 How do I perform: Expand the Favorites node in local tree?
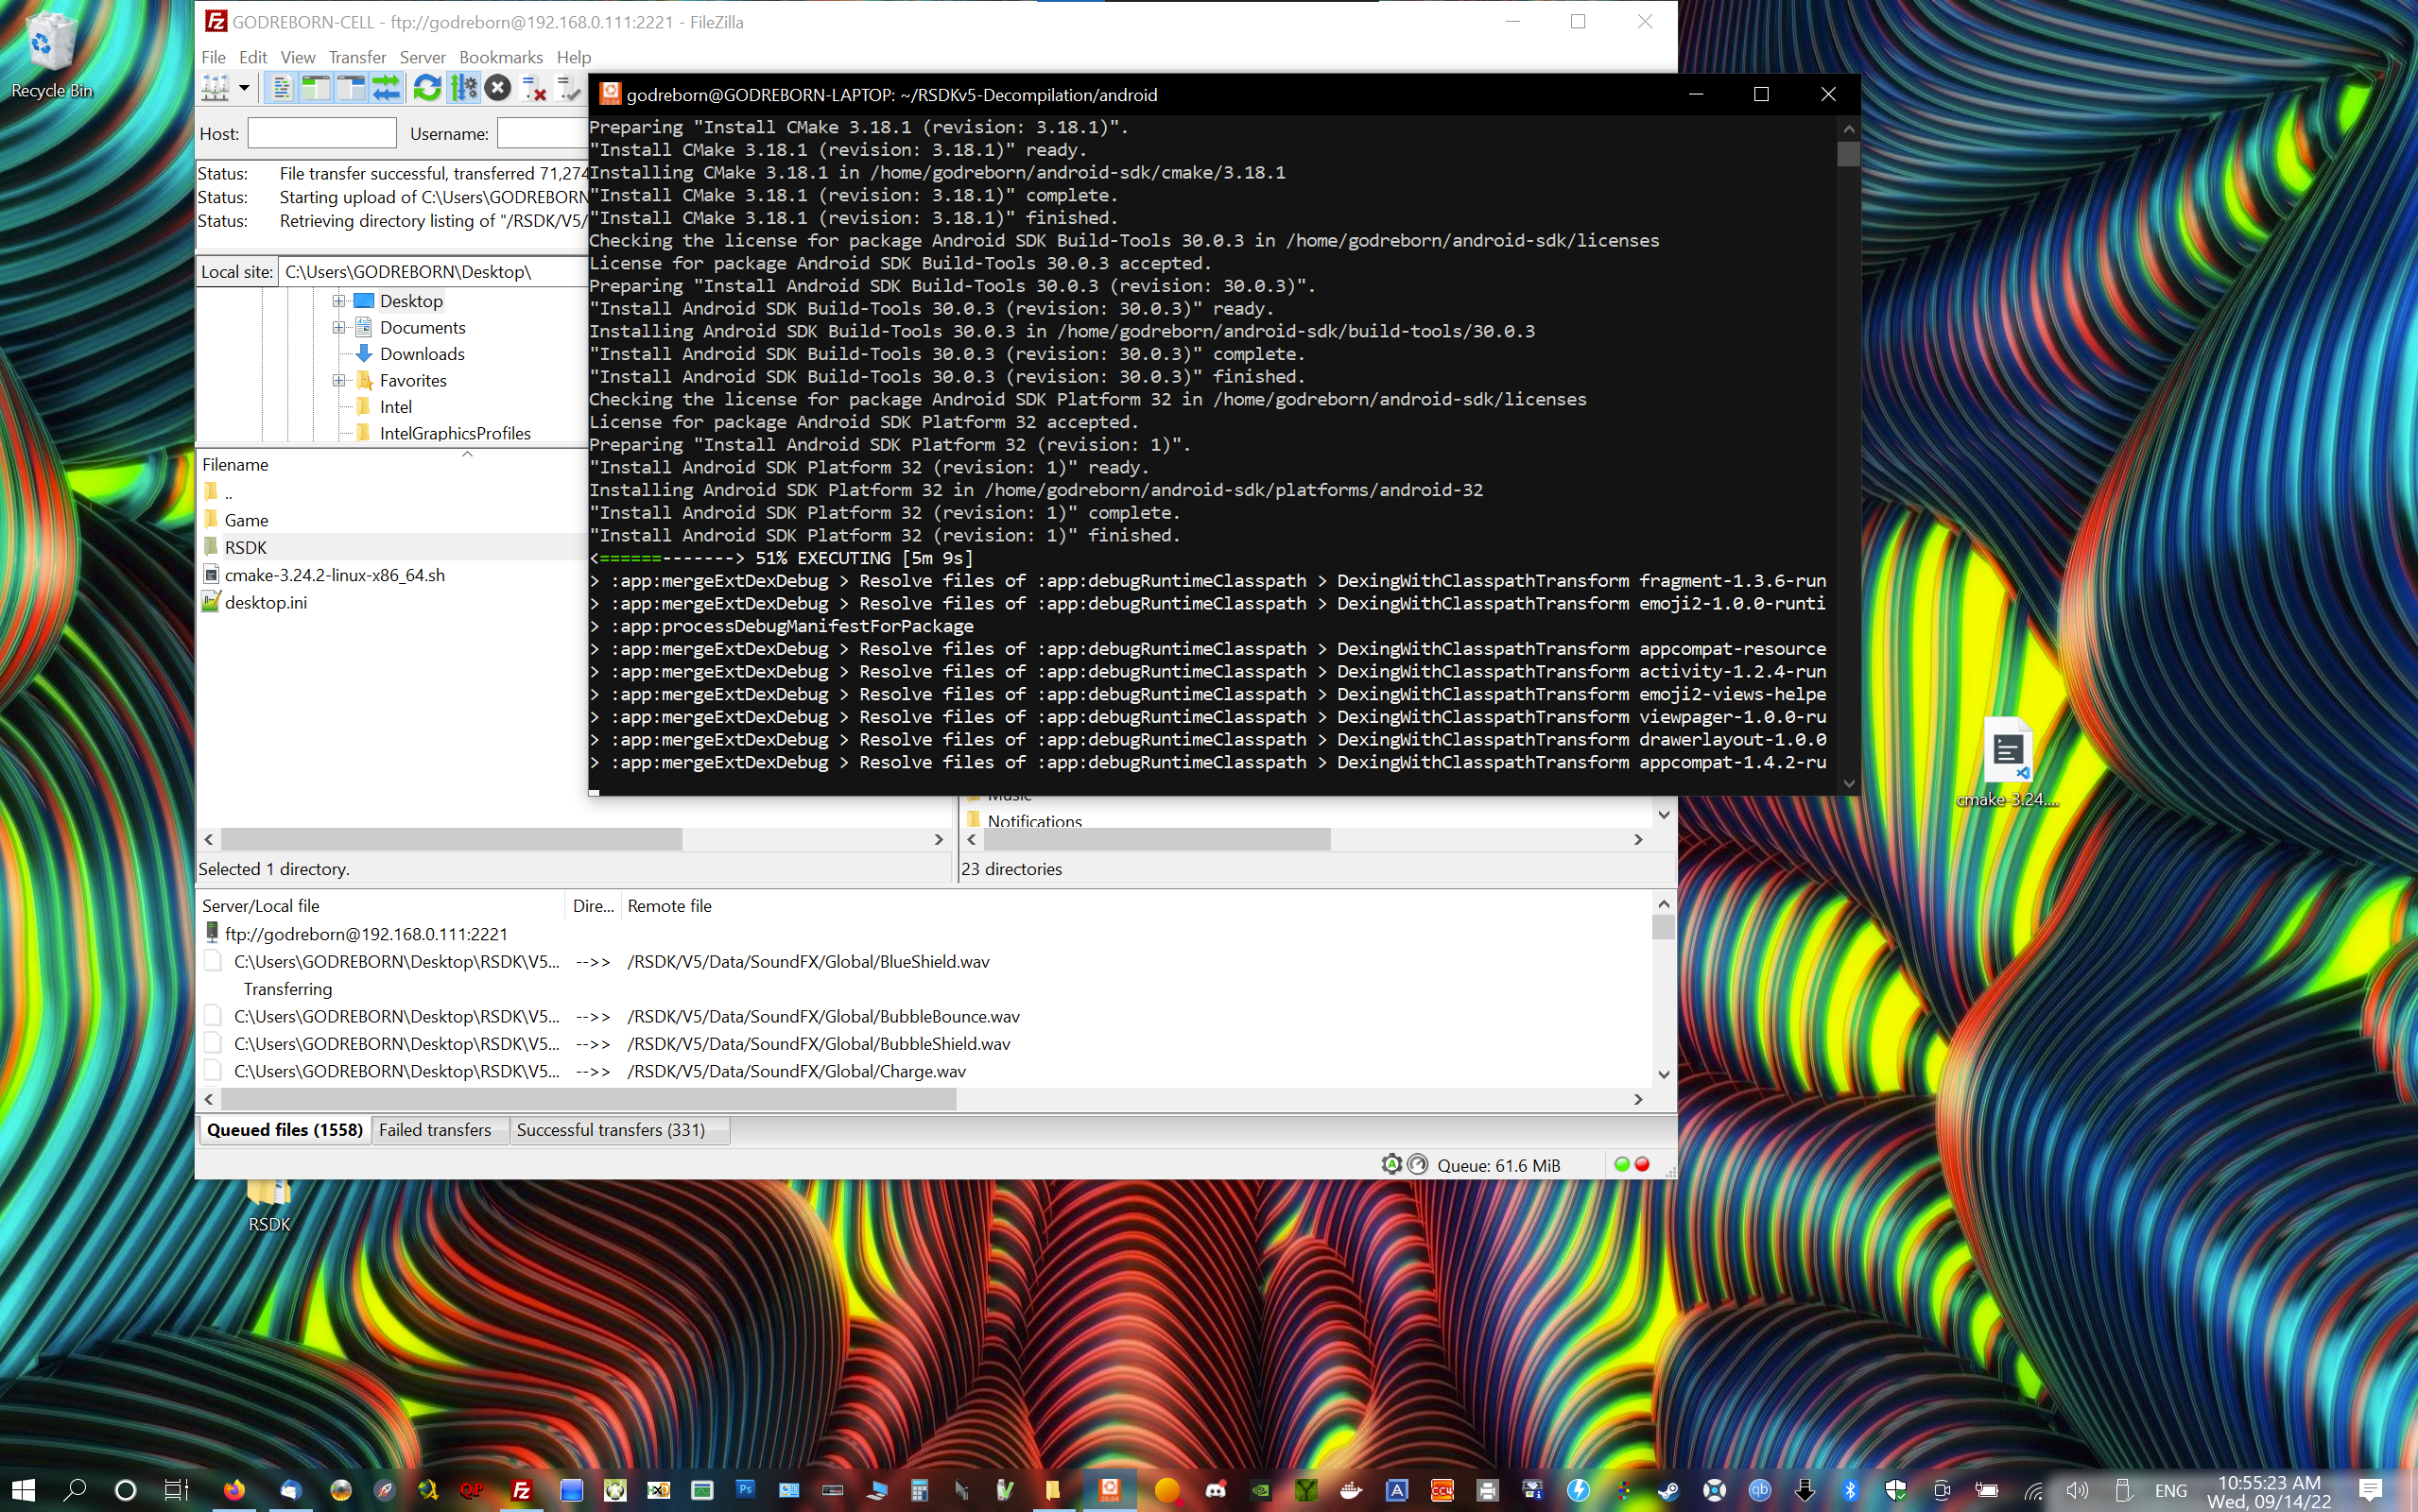coord(339,380)
